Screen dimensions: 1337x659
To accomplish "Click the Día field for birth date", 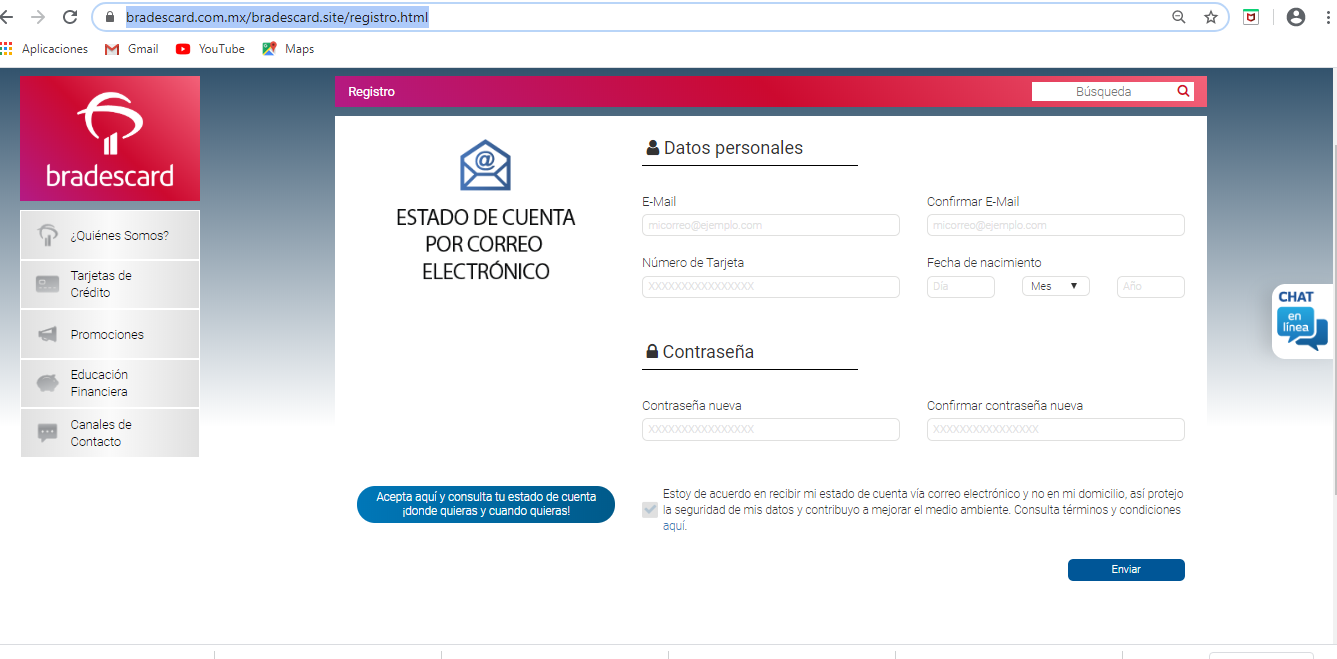I will coord(960,286).
